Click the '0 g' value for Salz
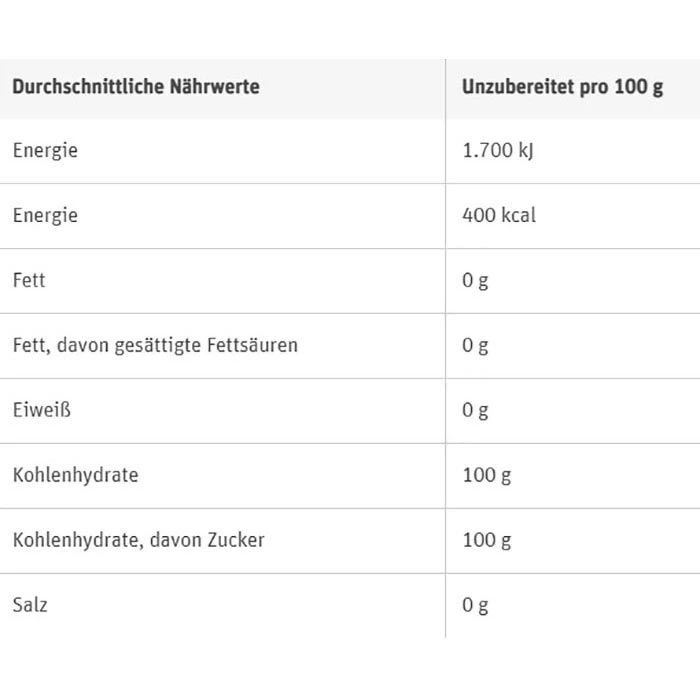700x700 pixels. click(x=475, y=605)
